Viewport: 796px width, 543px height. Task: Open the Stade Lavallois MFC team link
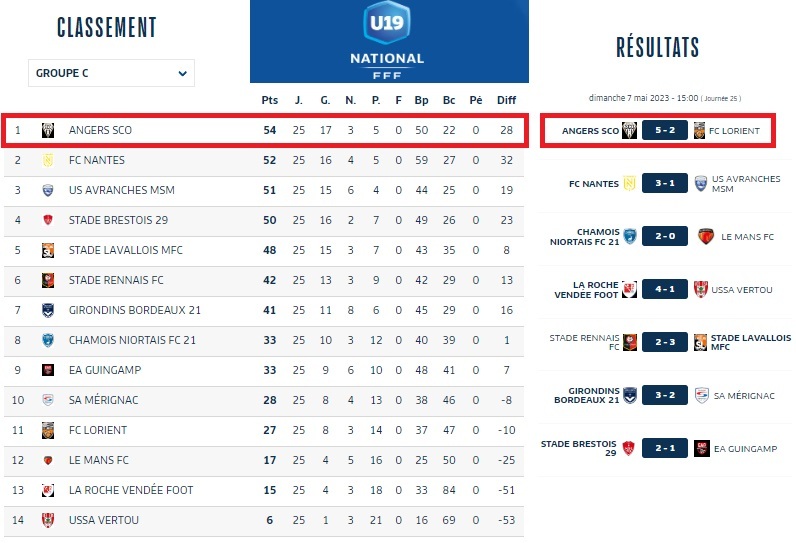(125, 250)
